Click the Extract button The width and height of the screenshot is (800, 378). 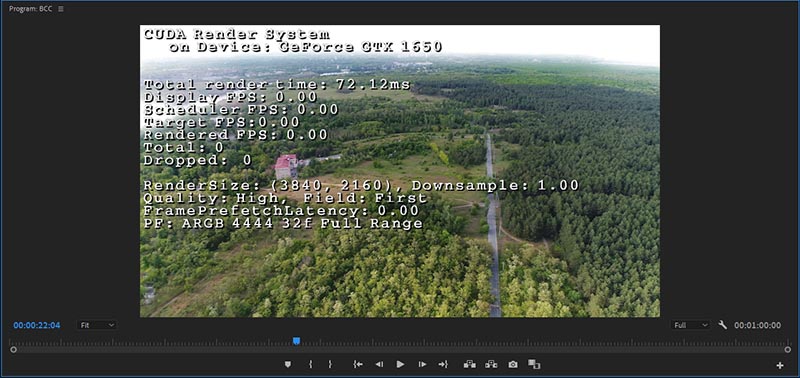click(491, 364)
